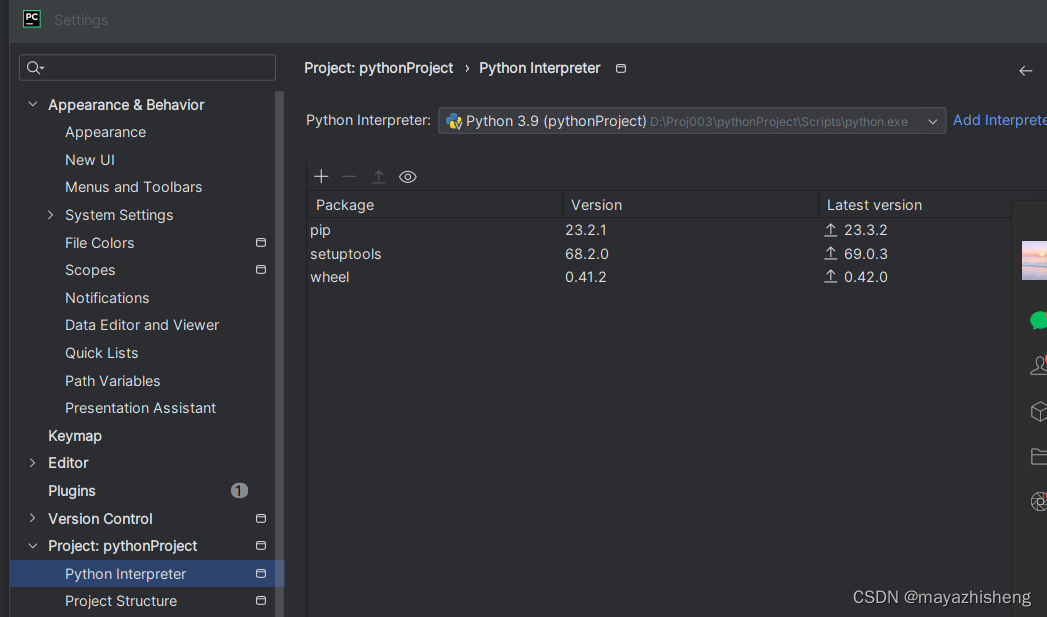Screen dimensions: 1047x617
Task: Click the sunset avatar thumbnail at right edge
Action: (x=1034, y=260)
